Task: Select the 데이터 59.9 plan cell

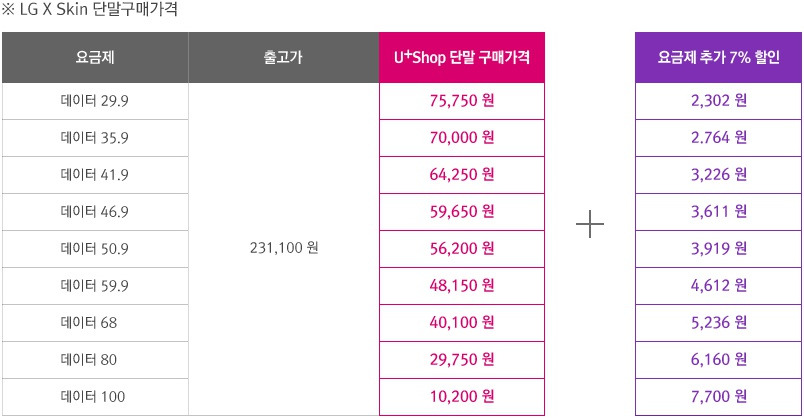Action: 95,286
